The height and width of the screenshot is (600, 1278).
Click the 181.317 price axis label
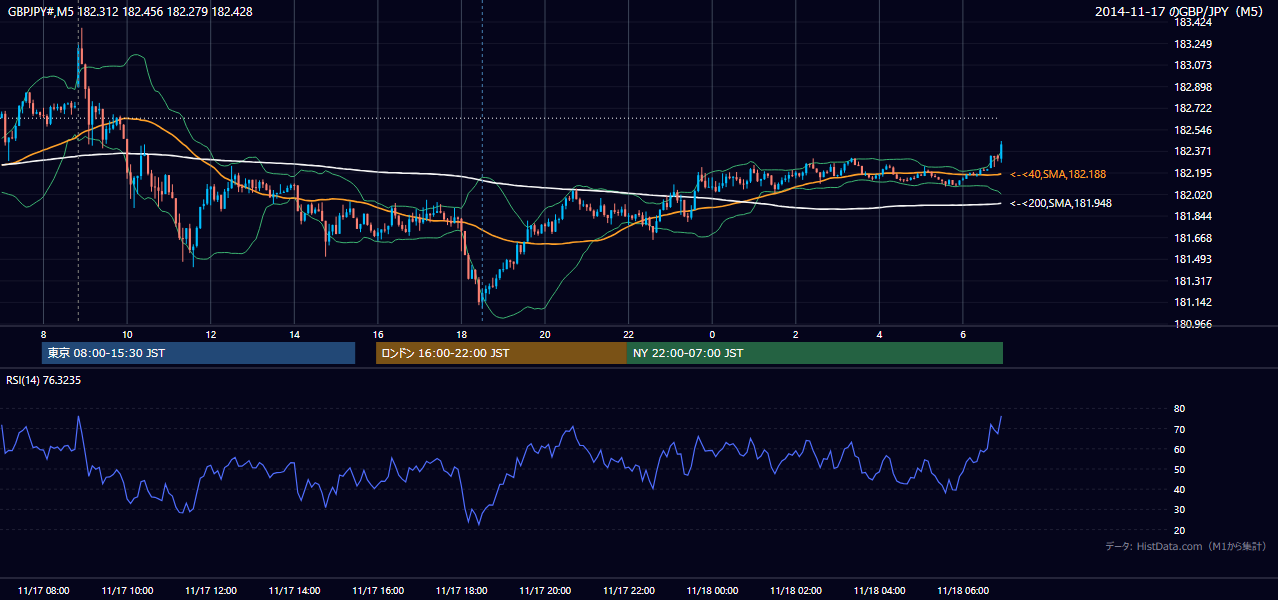tap(1193, 281)
